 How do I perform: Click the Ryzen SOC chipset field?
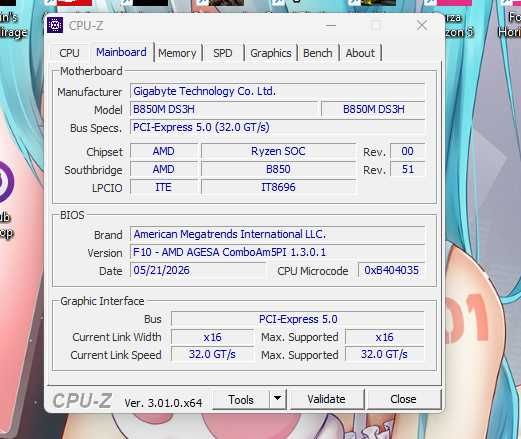pos(278,151)
